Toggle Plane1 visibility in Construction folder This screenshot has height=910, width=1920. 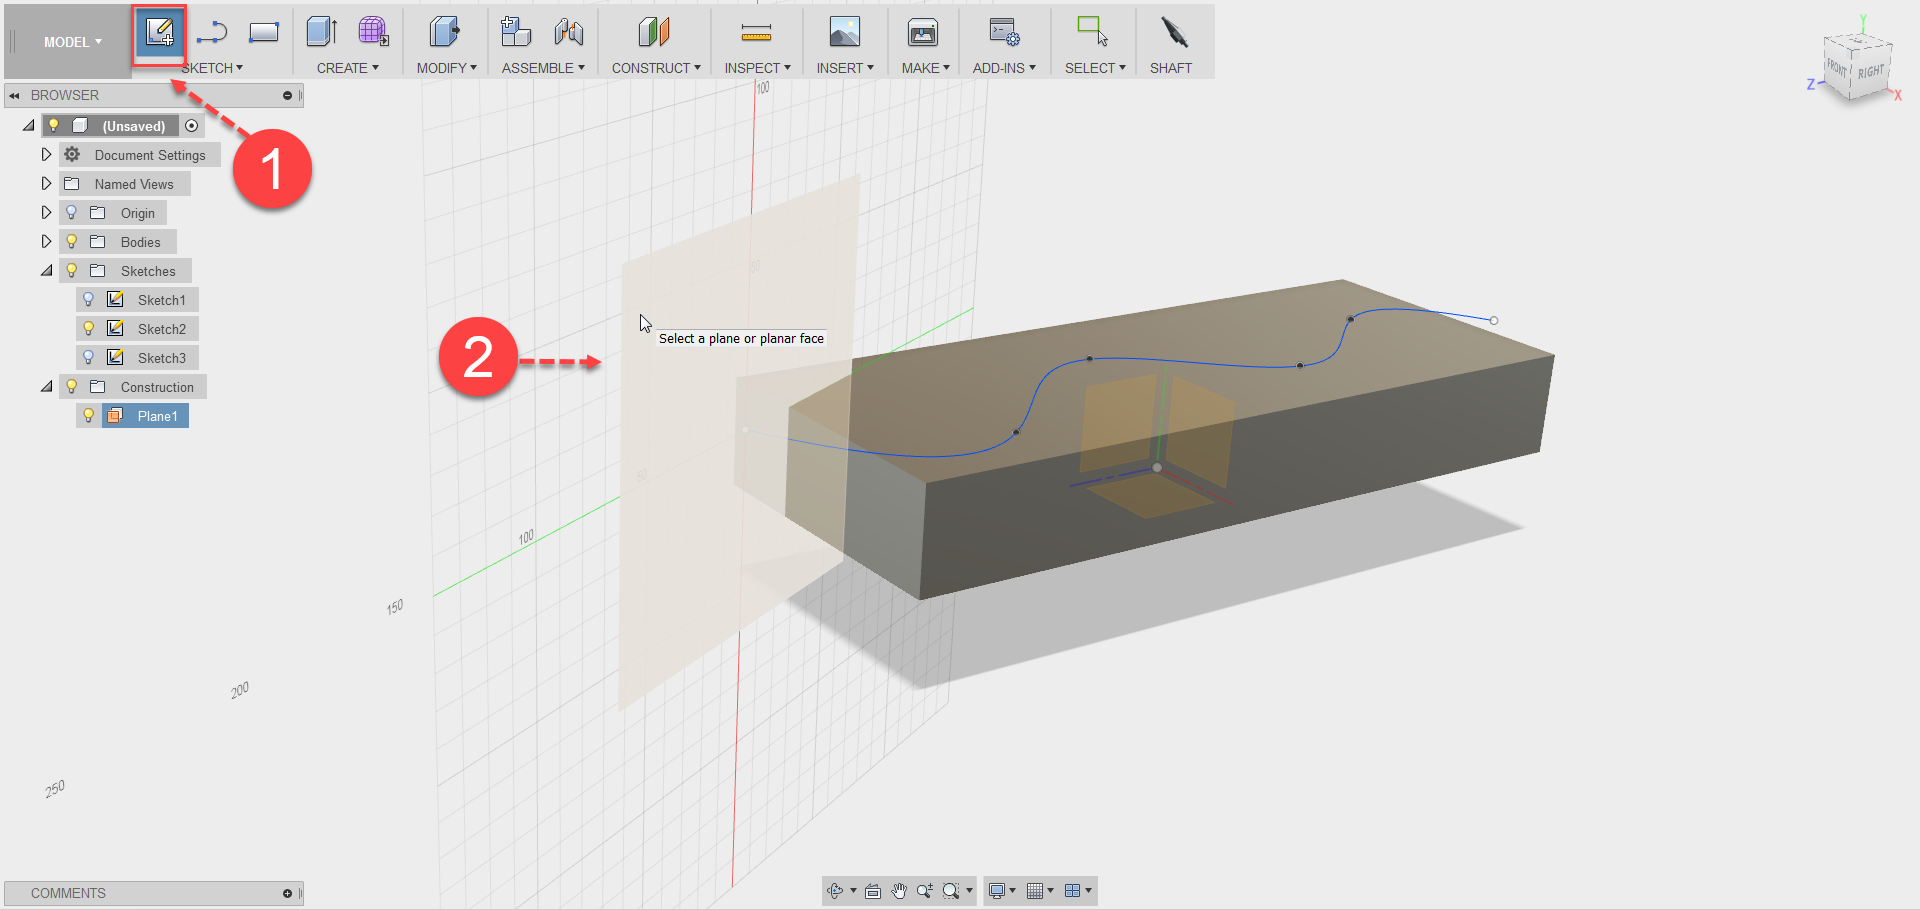point(88,415)
